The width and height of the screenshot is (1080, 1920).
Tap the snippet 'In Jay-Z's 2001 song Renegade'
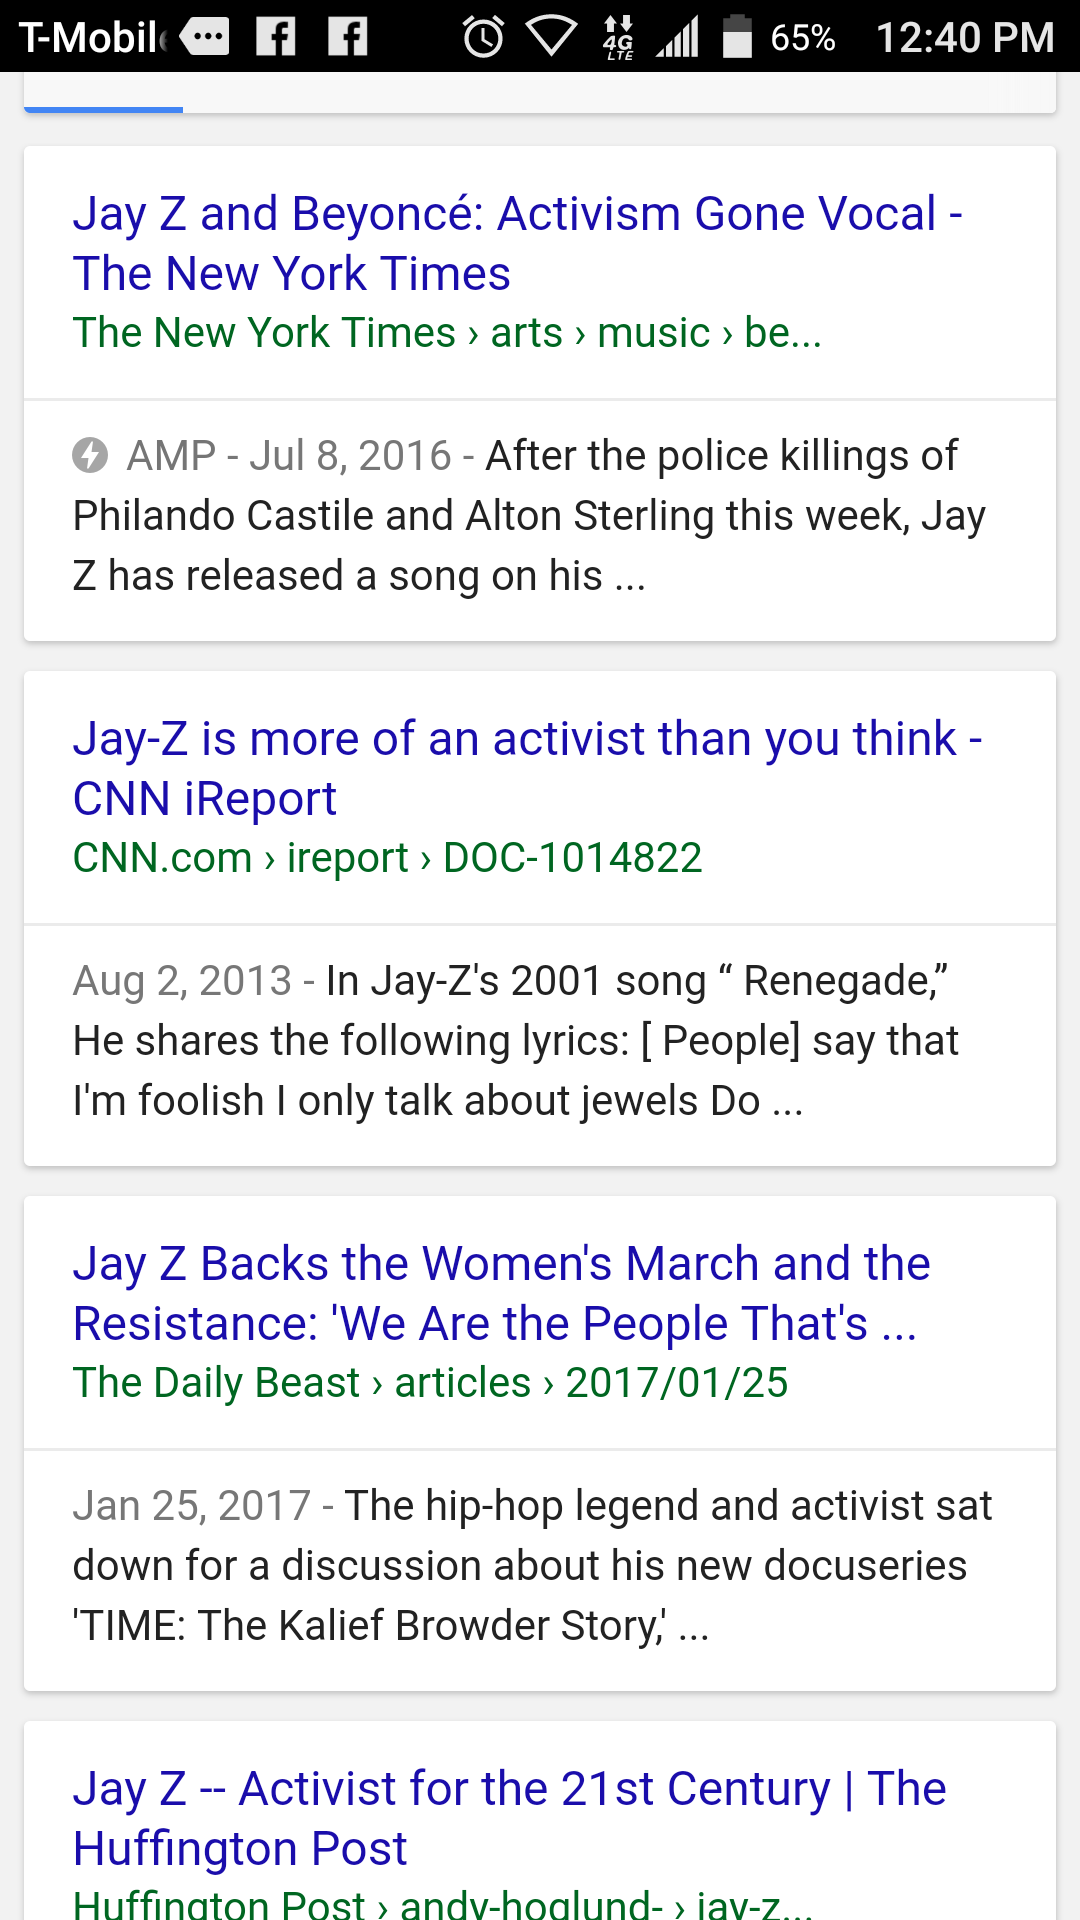click(516, 1041)
